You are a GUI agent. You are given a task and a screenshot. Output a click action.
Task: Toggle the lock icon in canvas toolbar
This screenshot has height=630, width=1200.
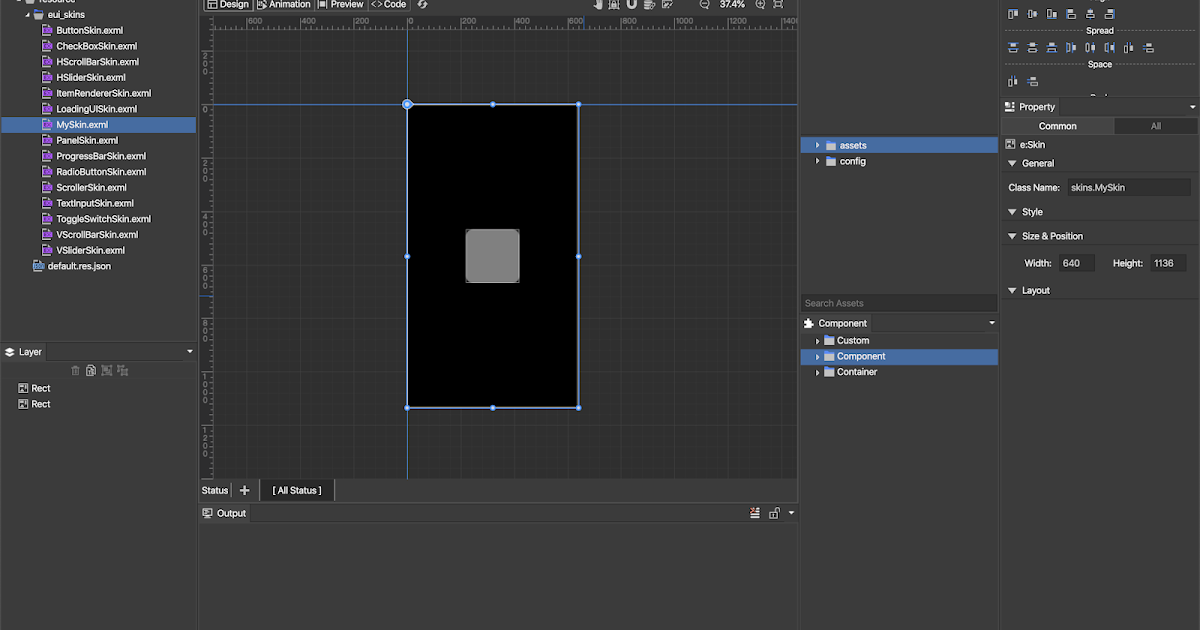coord(614,5)
